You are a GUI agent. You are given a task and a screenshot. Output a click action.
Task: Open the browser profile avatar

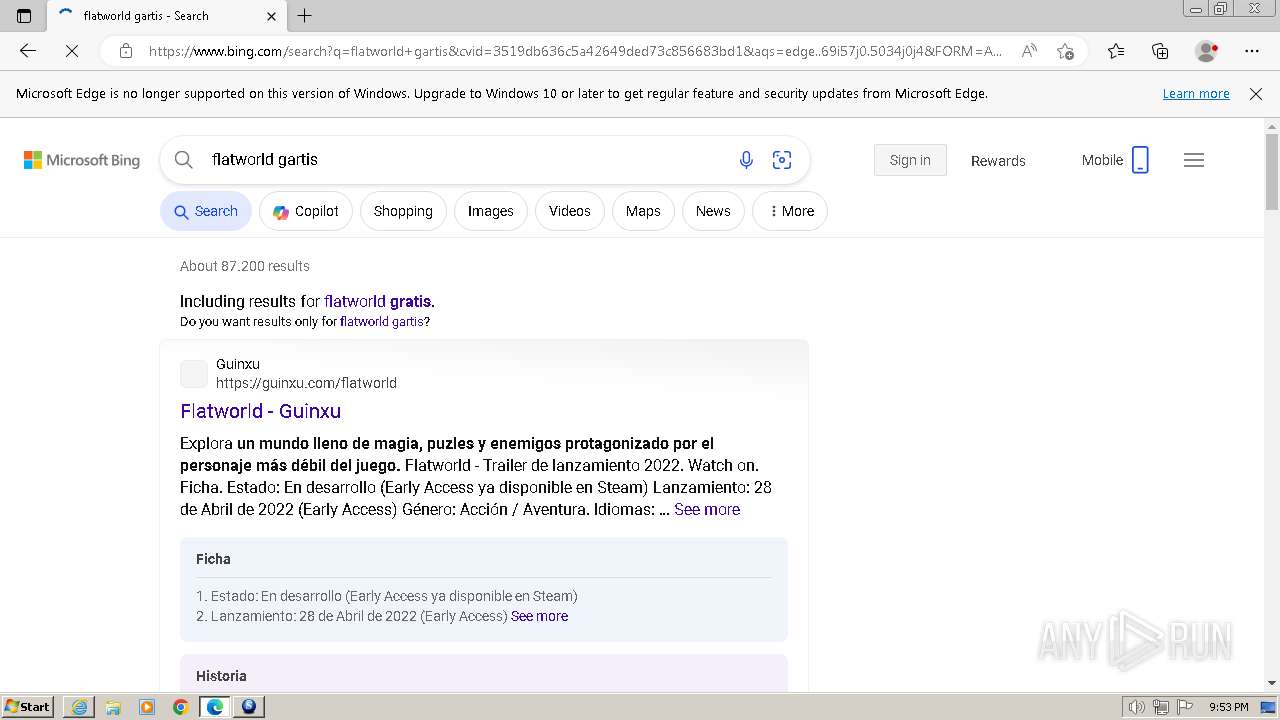1207,51
